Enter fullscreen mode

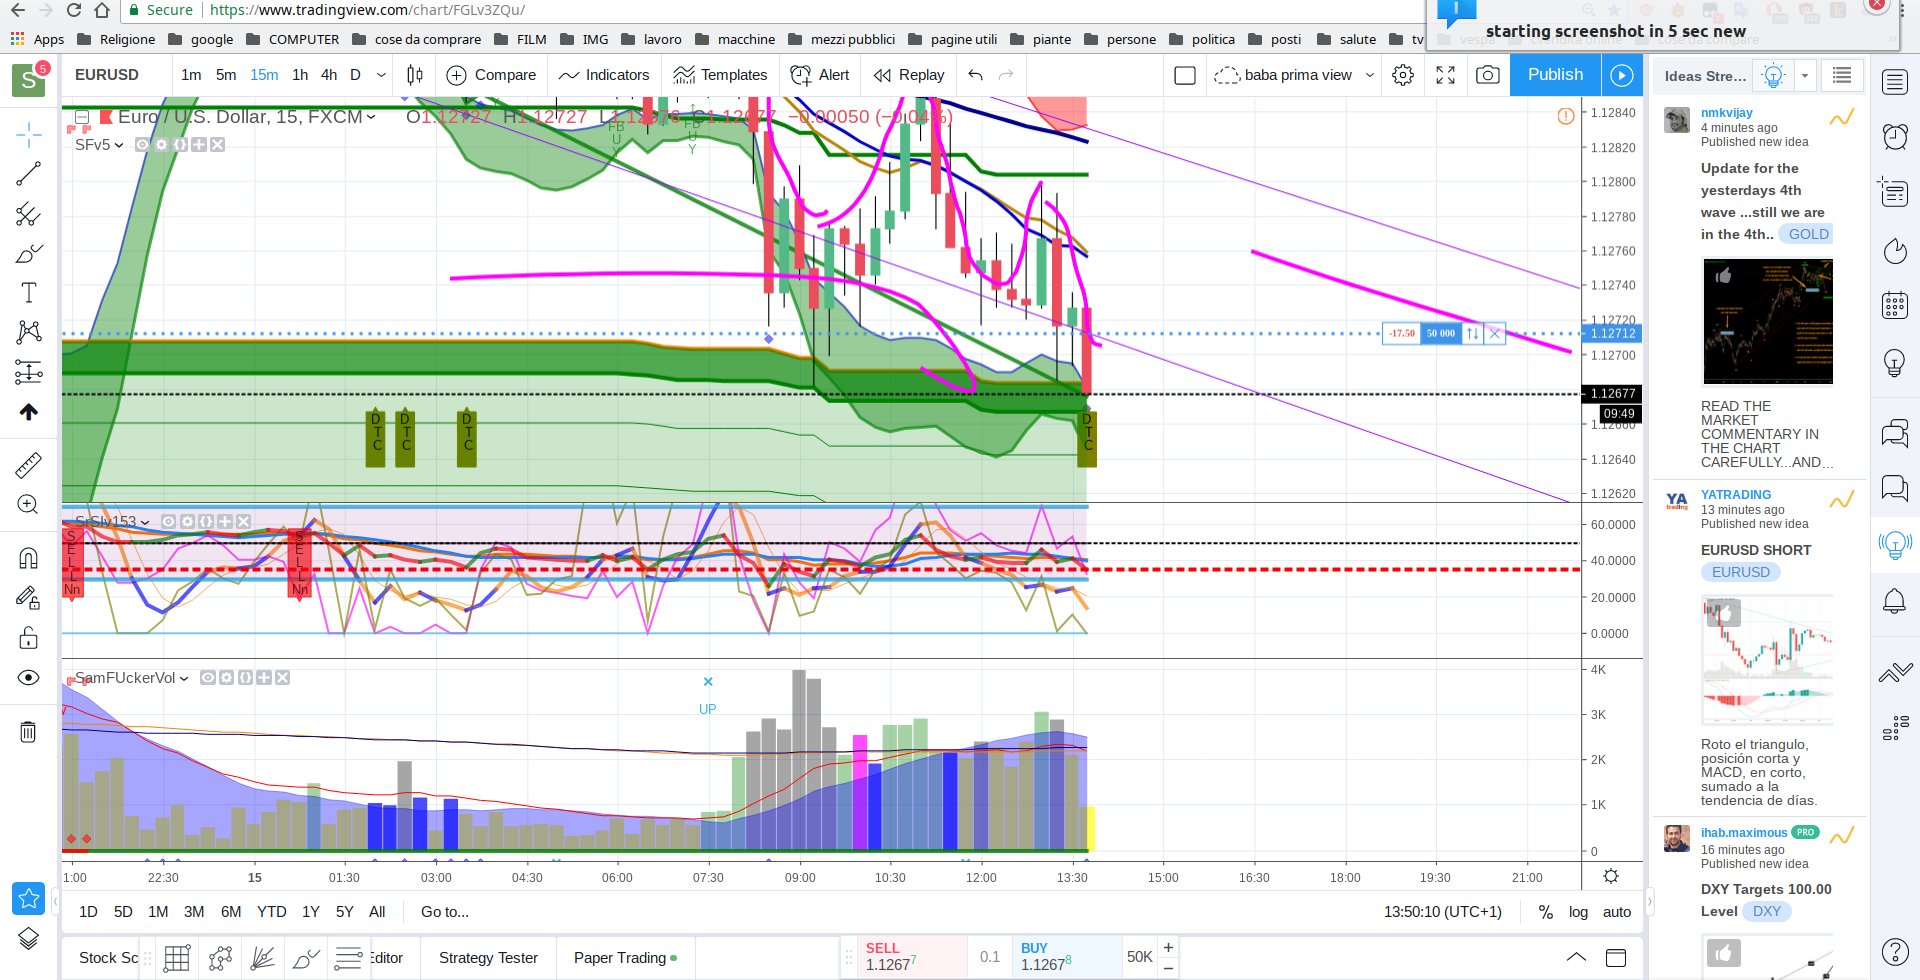pyautogui.click(x=1445, y=75)
